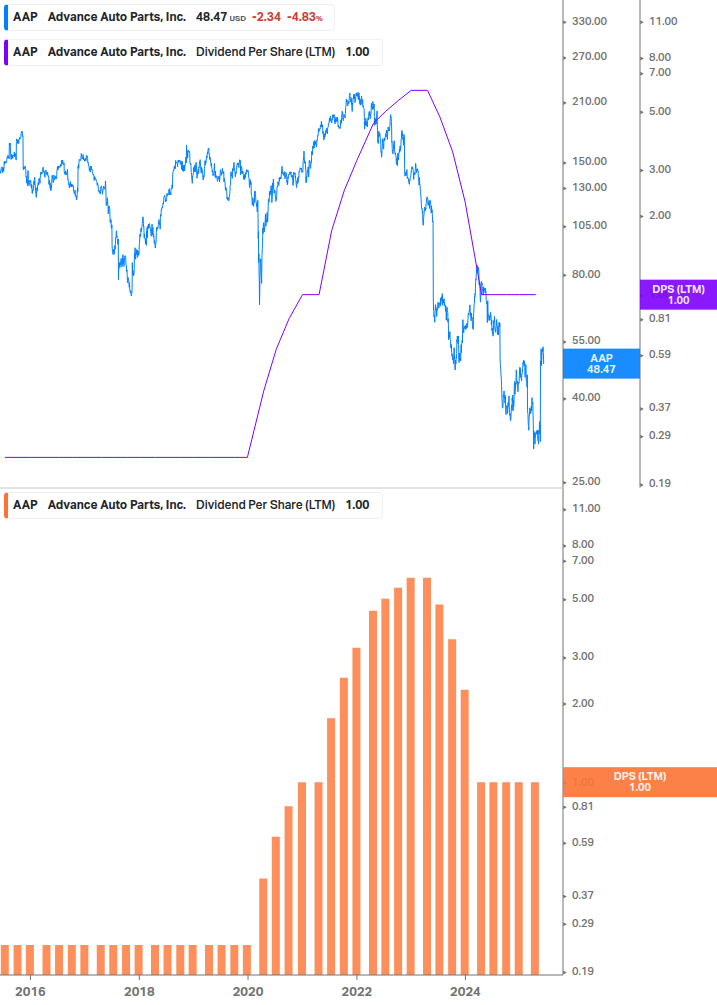This screenshot has height=1005, width=717.
Task: Click the 11.00 label on lower chart axis
Action: [586, 508]
